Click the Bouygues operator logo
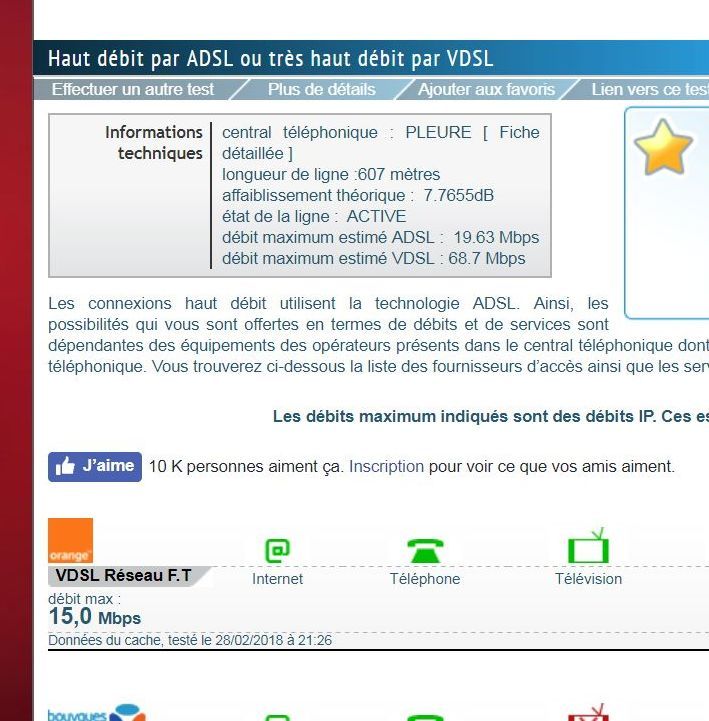Image resolution: width=709 pixels, height=721 pixels. 97,713
